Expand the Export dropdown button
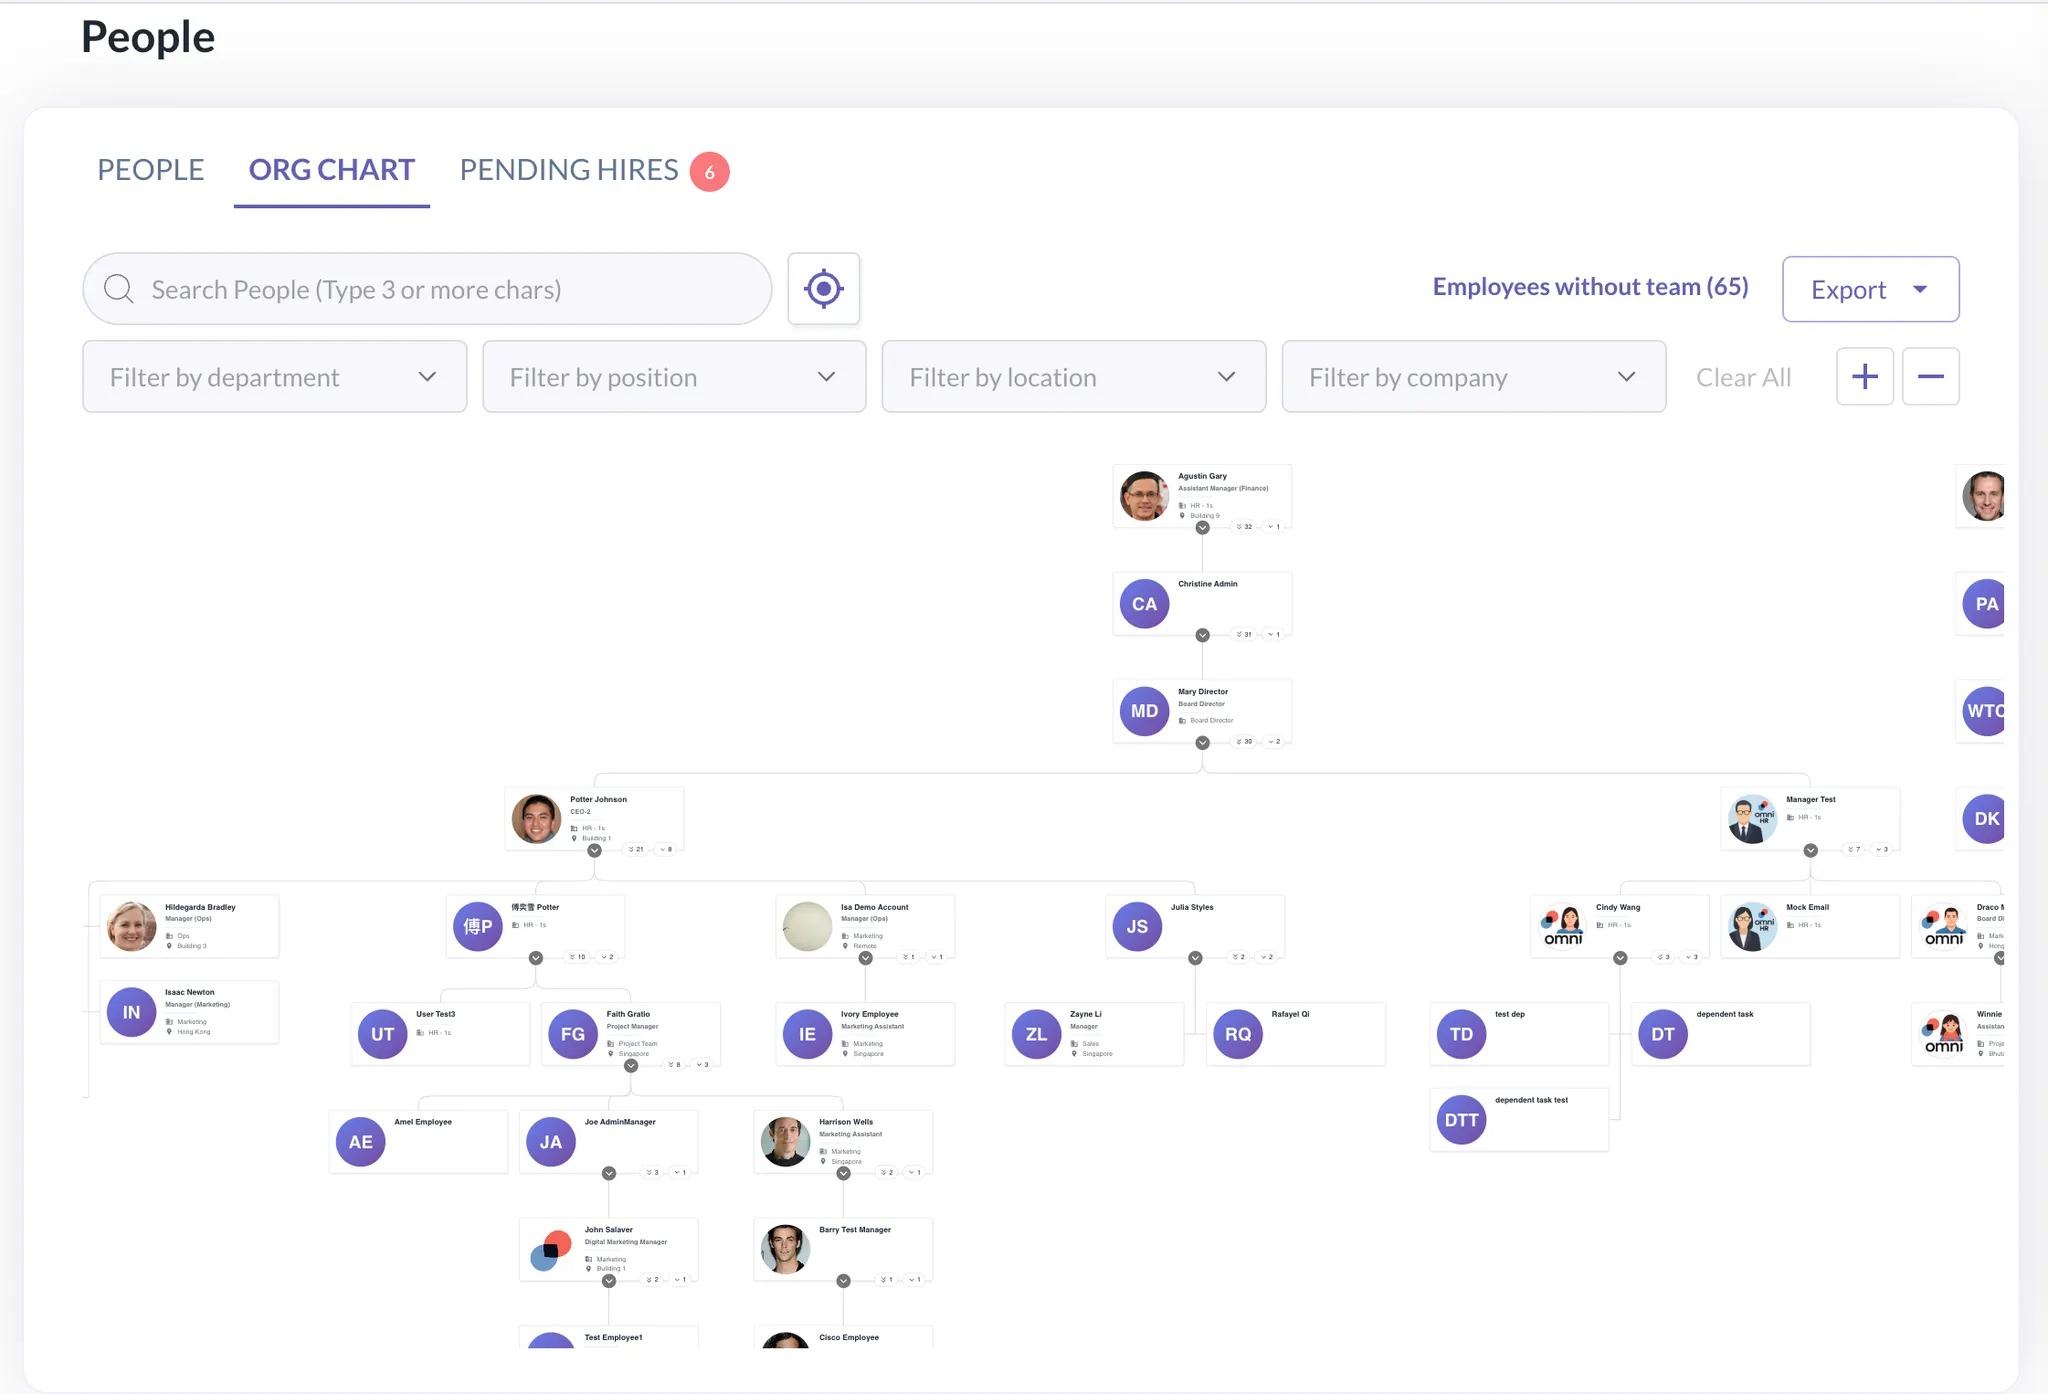The width and height of the screenshot is (2048, 1394). 1869,290
